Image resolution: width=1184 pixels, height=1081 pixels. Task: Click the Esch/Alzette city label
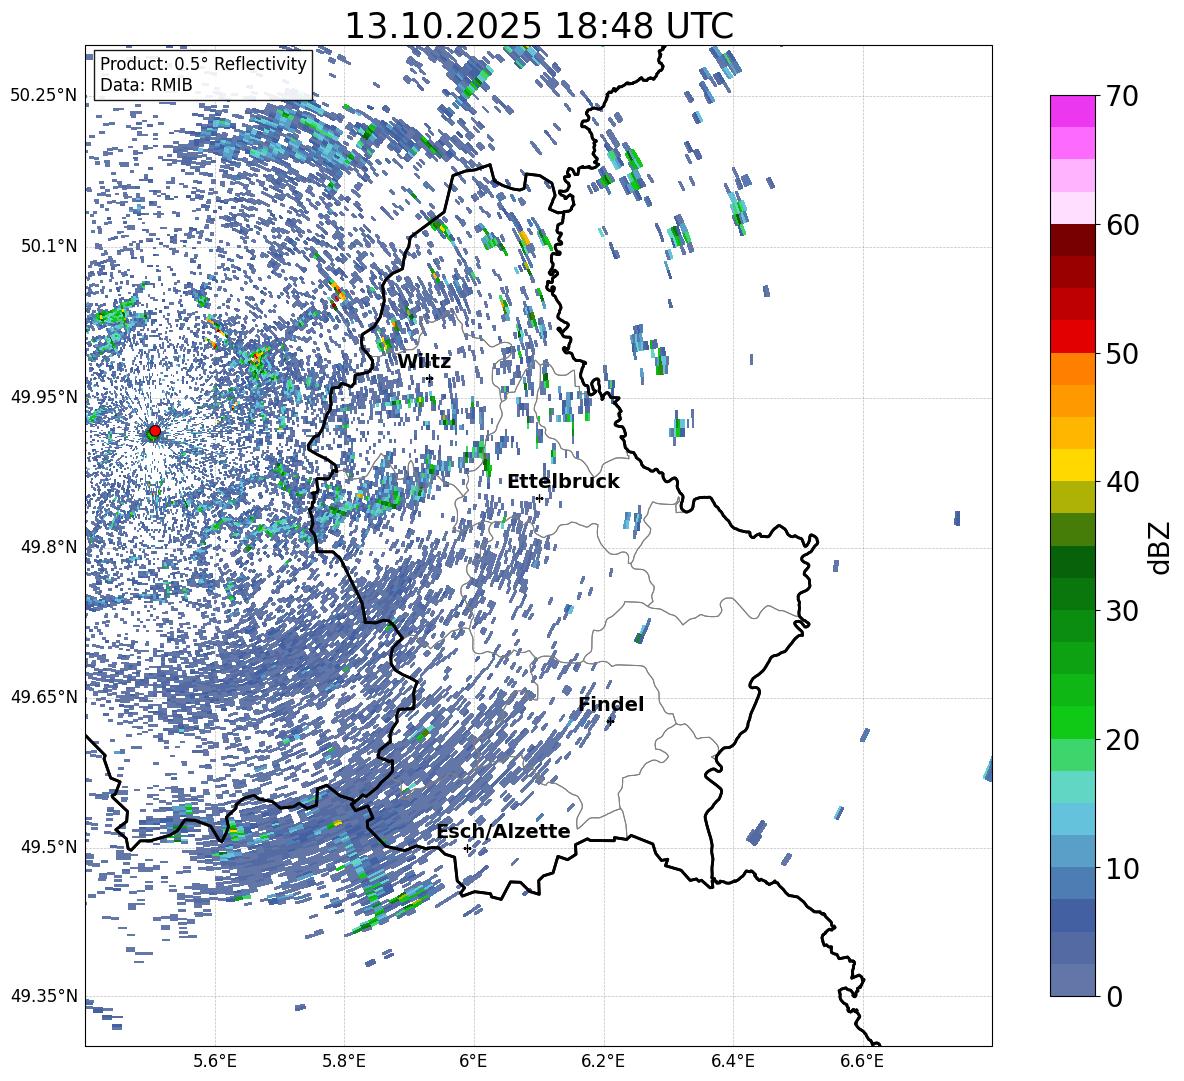(x=504, y=831)
